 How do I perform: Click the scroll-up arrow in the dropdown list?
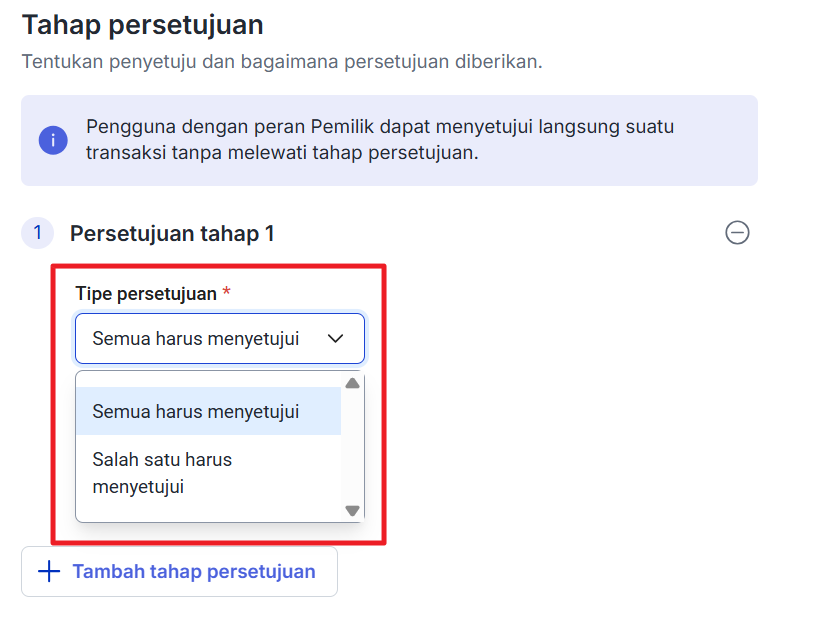(352, 384)
